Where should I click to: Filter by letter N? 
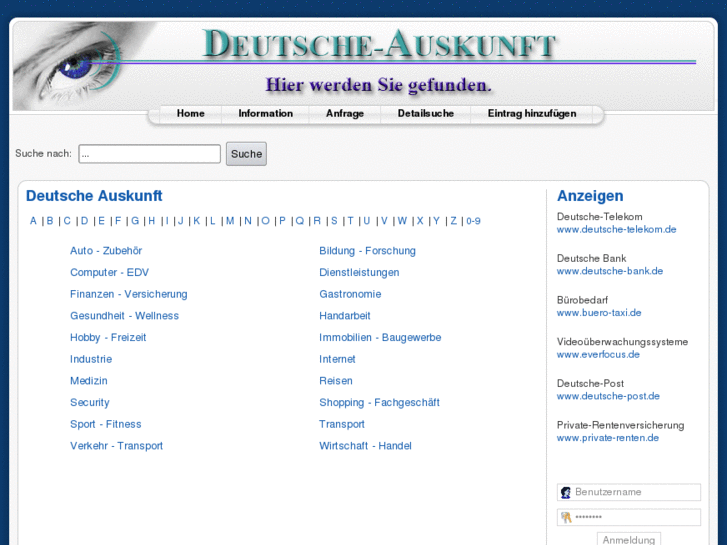pyautogui.click(x=248, y=221)
